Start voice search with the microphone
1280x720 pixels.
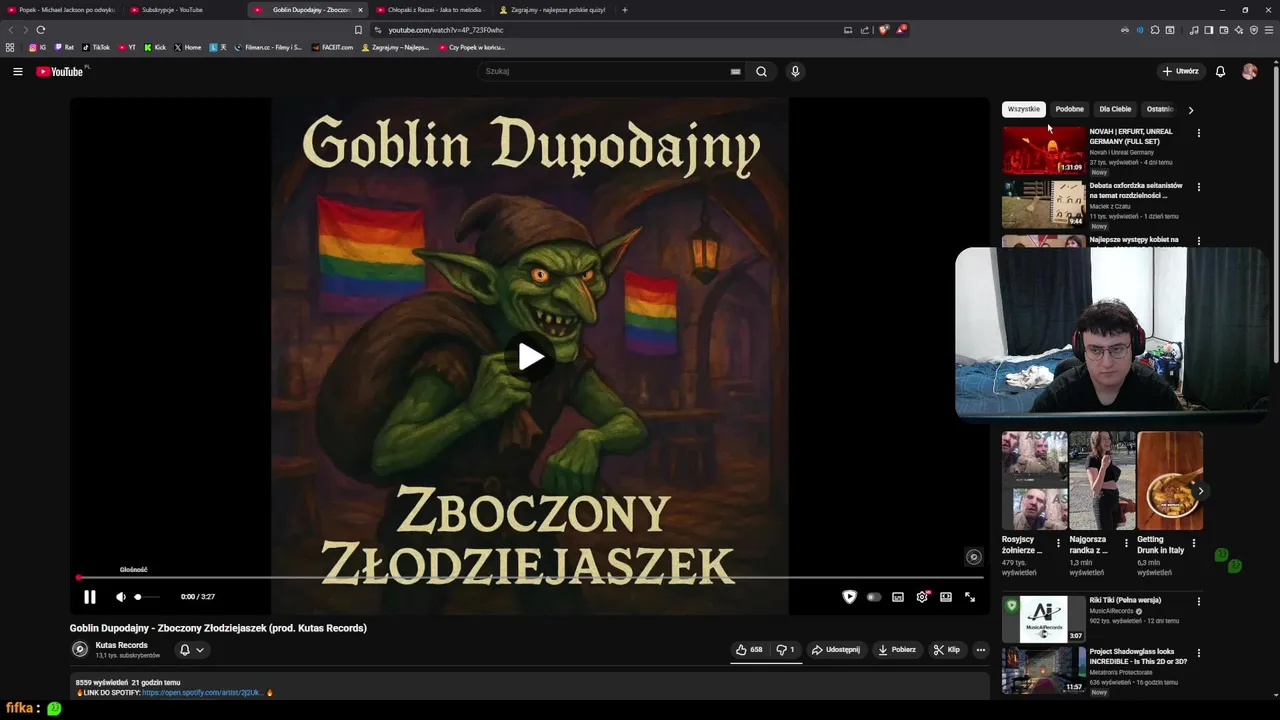[x=795, y=71]
